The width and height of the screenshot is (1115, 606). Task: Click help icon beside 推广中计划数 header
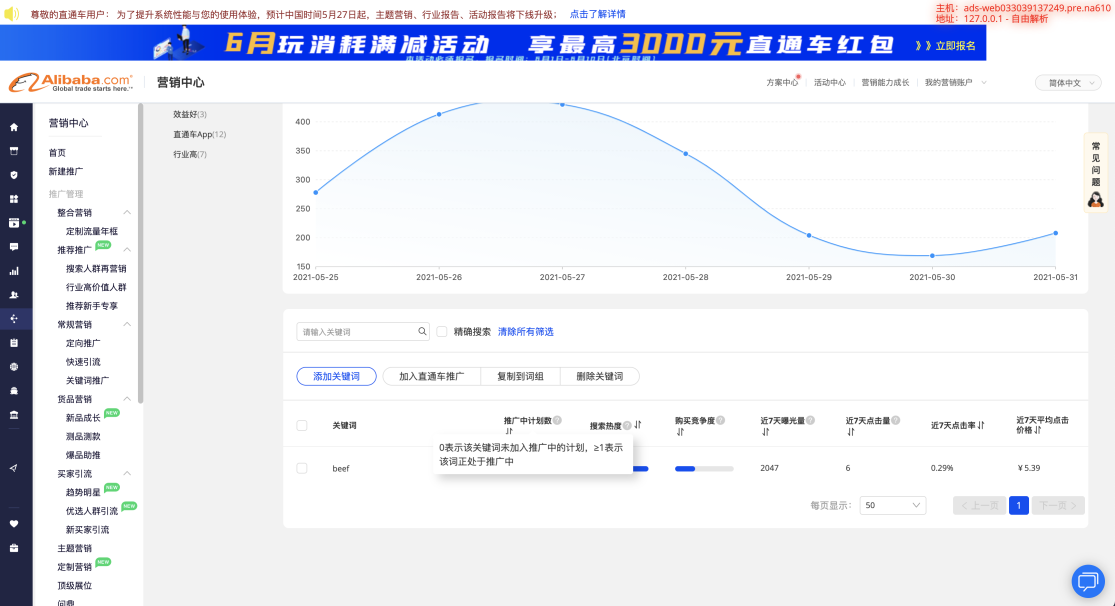coord(557,421)
